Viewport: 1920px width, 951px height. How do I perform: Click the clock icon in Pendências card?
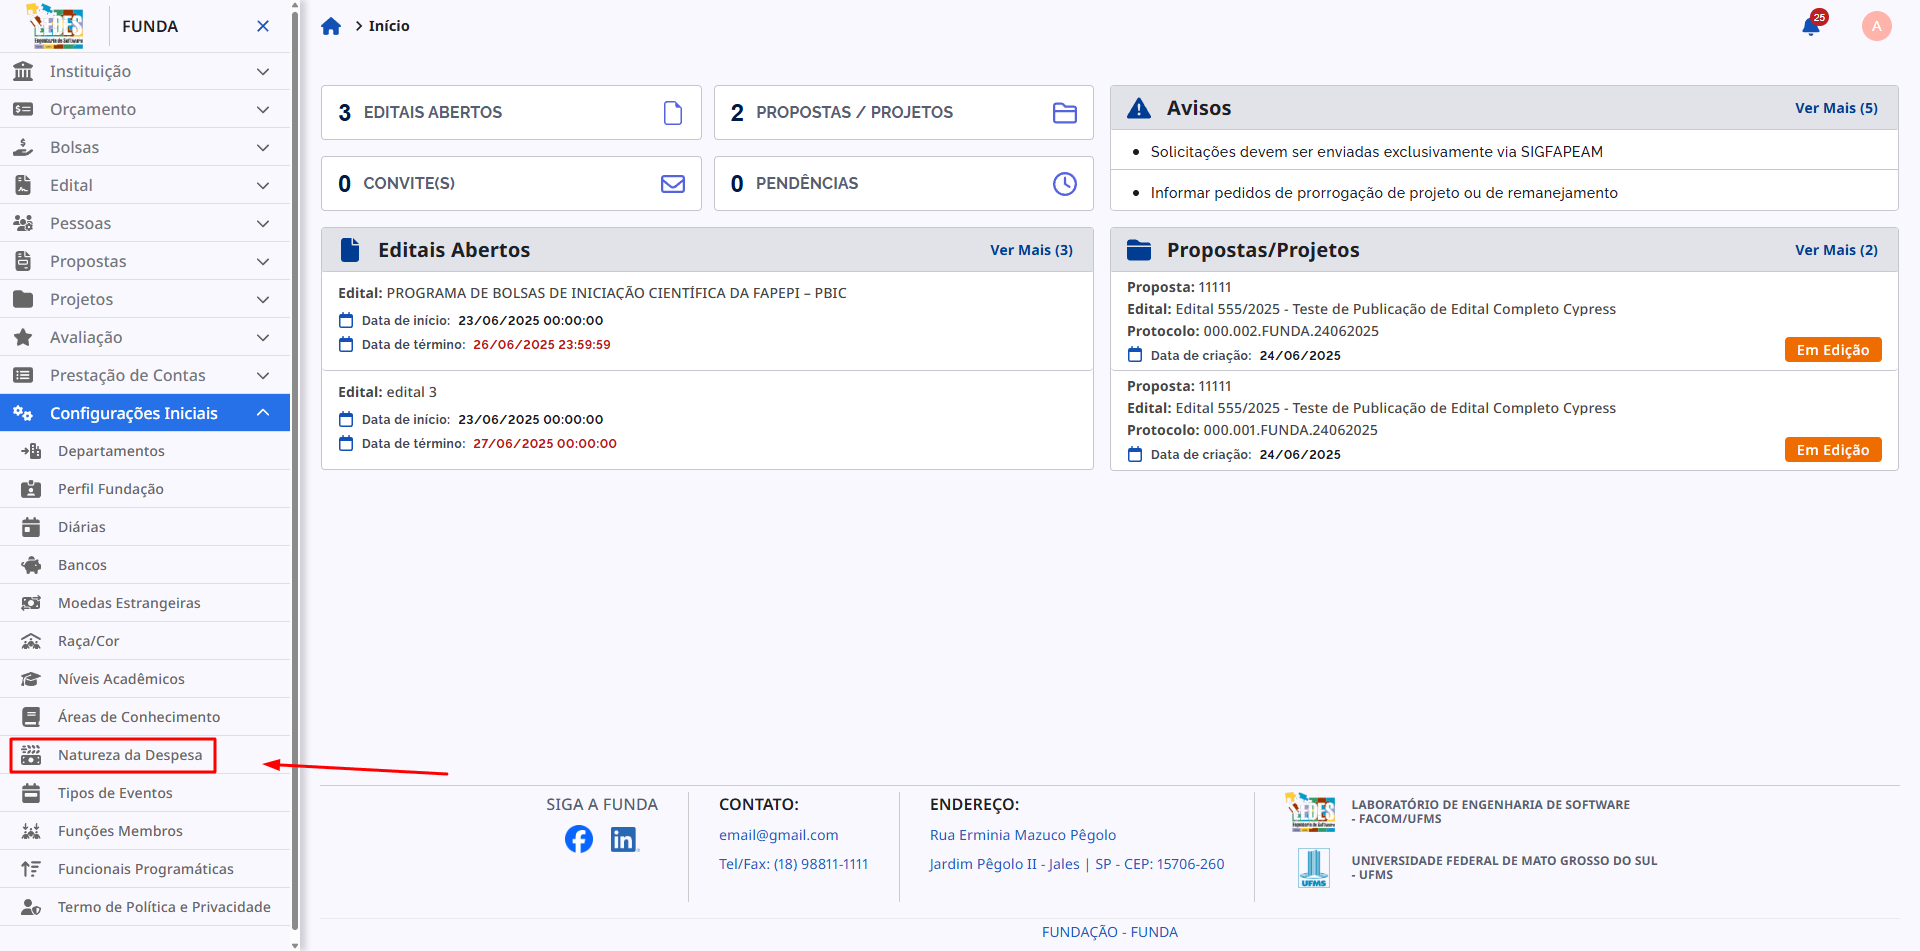[x=1065, y=184]
